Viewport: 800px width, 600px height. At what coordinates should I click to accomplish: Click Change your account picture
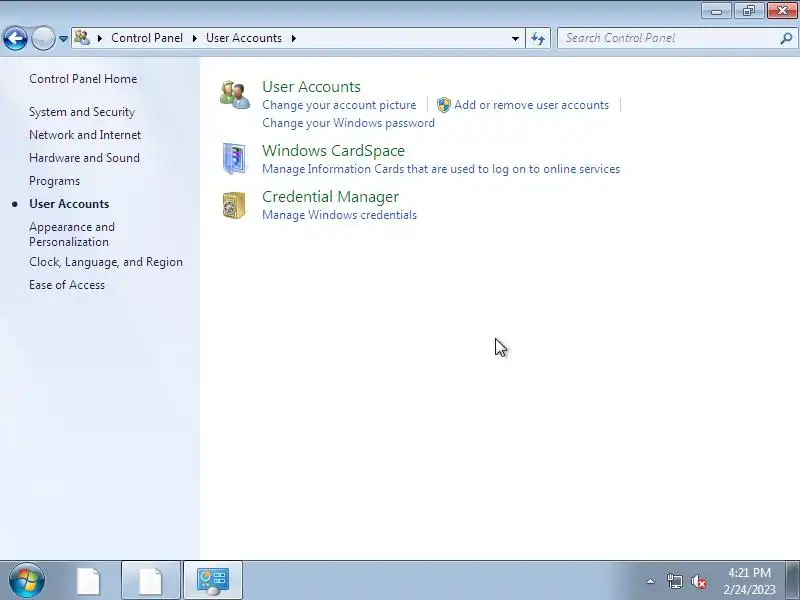click(339, 105)
